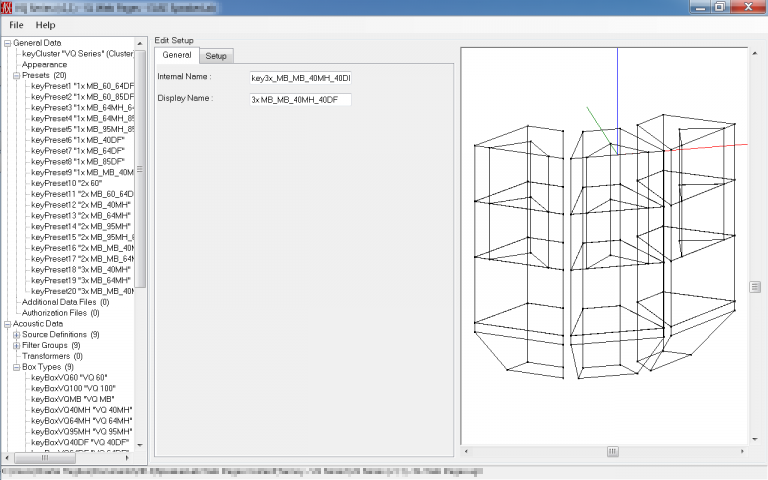Open the Help menu
The height and width of the screenshot is (480, 768).
[45, 25]
